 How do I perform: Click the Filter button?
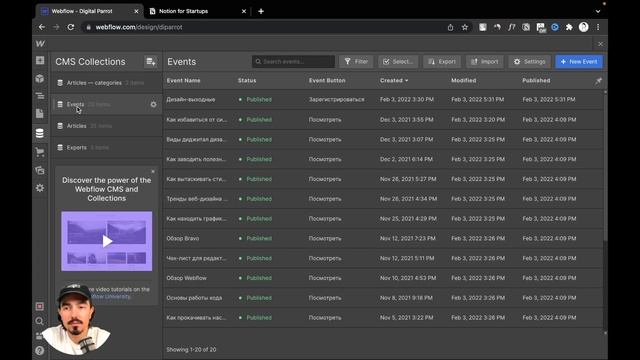356,62
